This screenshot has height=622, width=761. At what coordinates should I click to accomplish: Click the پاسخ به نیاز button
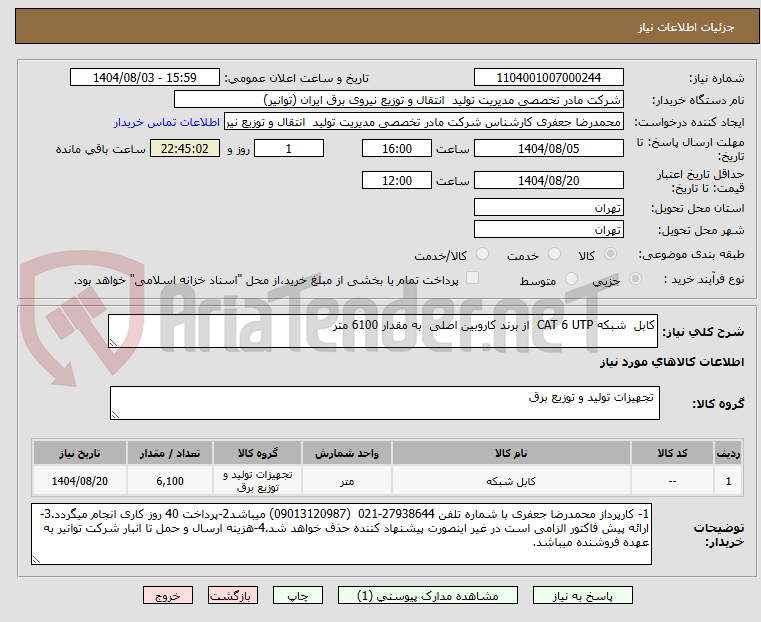tap(582, 596)
